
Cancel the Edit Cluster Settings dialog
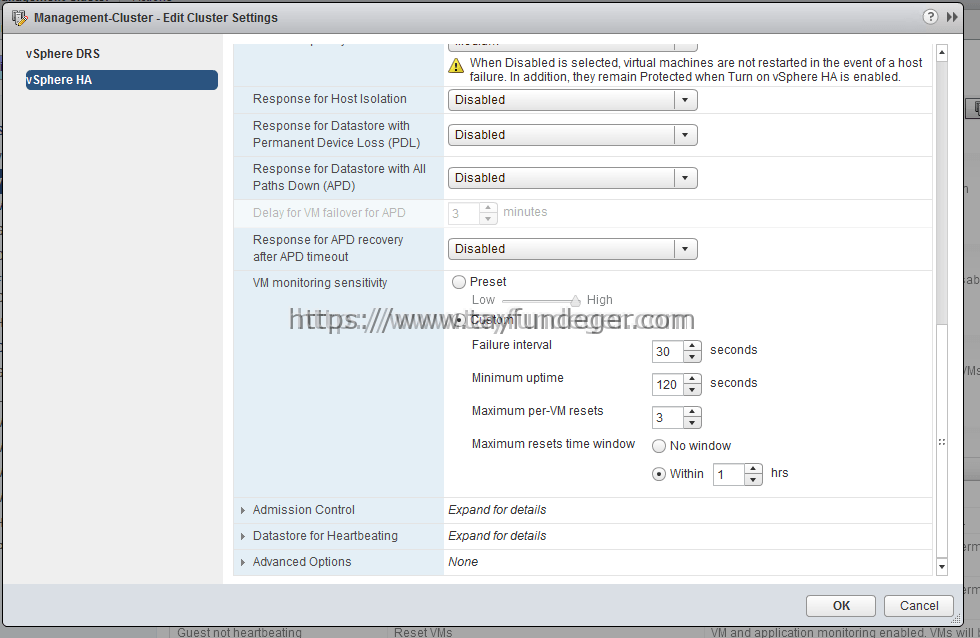point(919,606)
